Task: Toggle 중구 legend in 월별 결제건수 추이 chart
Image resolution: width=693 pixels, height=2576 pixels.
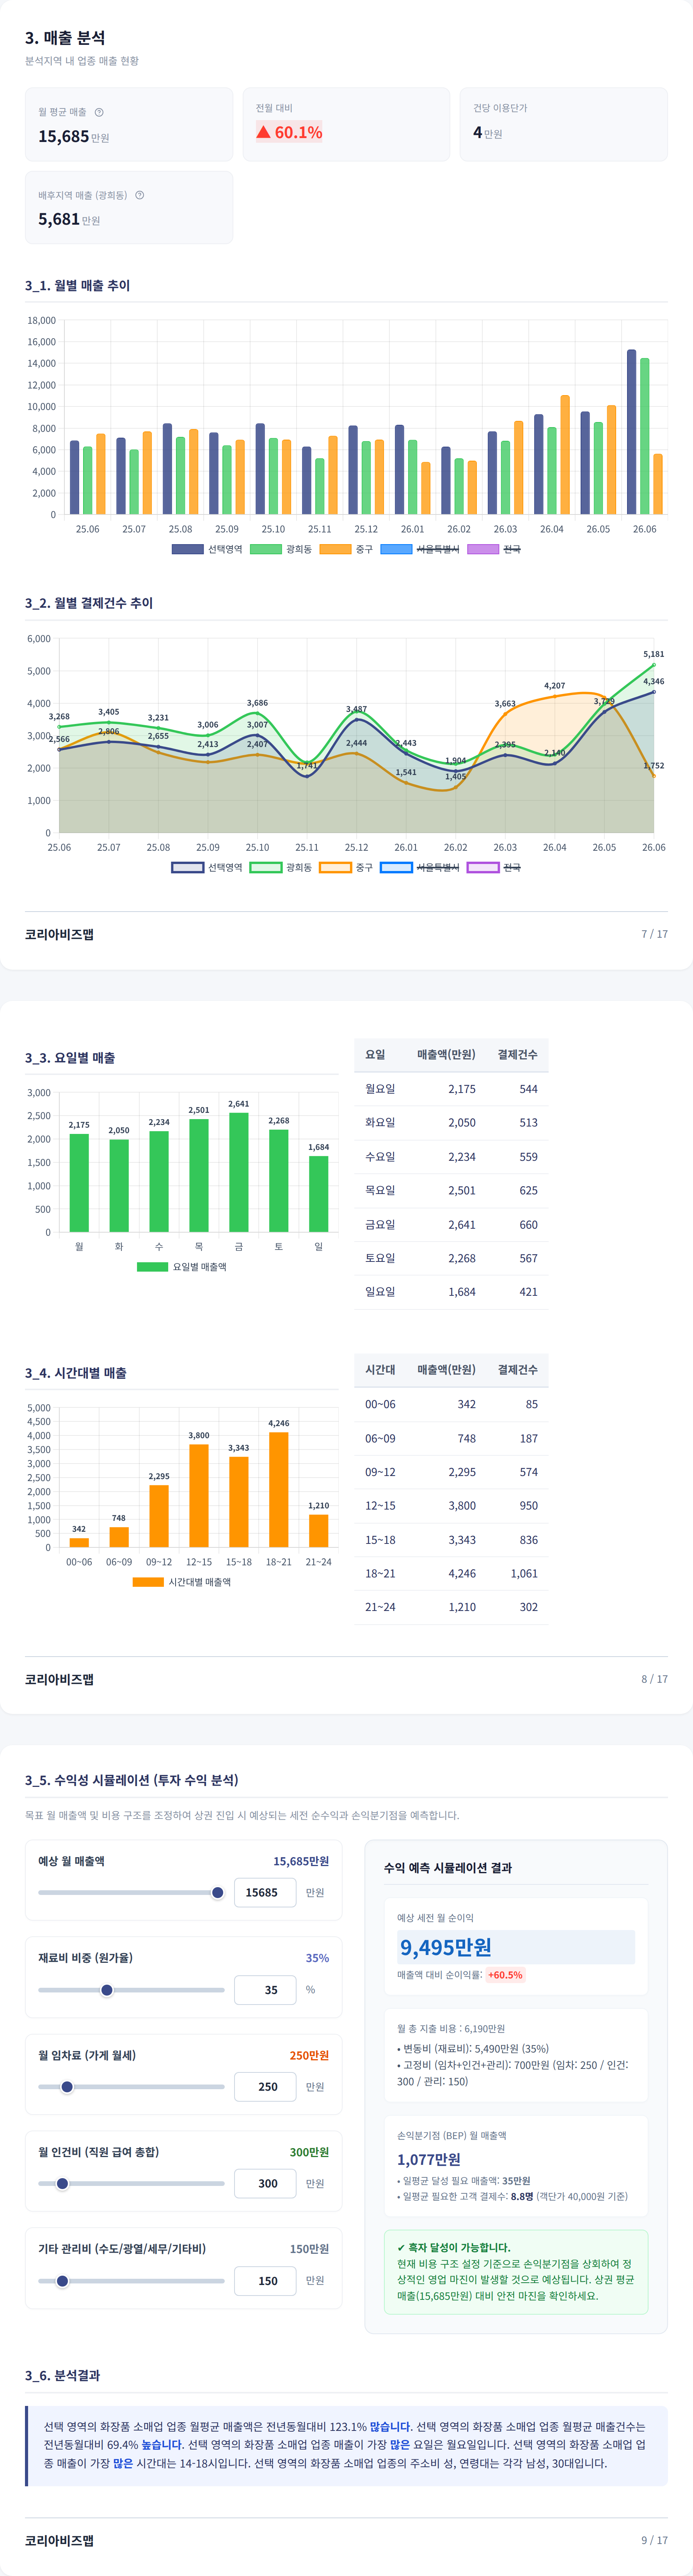Action: (346, 867)
